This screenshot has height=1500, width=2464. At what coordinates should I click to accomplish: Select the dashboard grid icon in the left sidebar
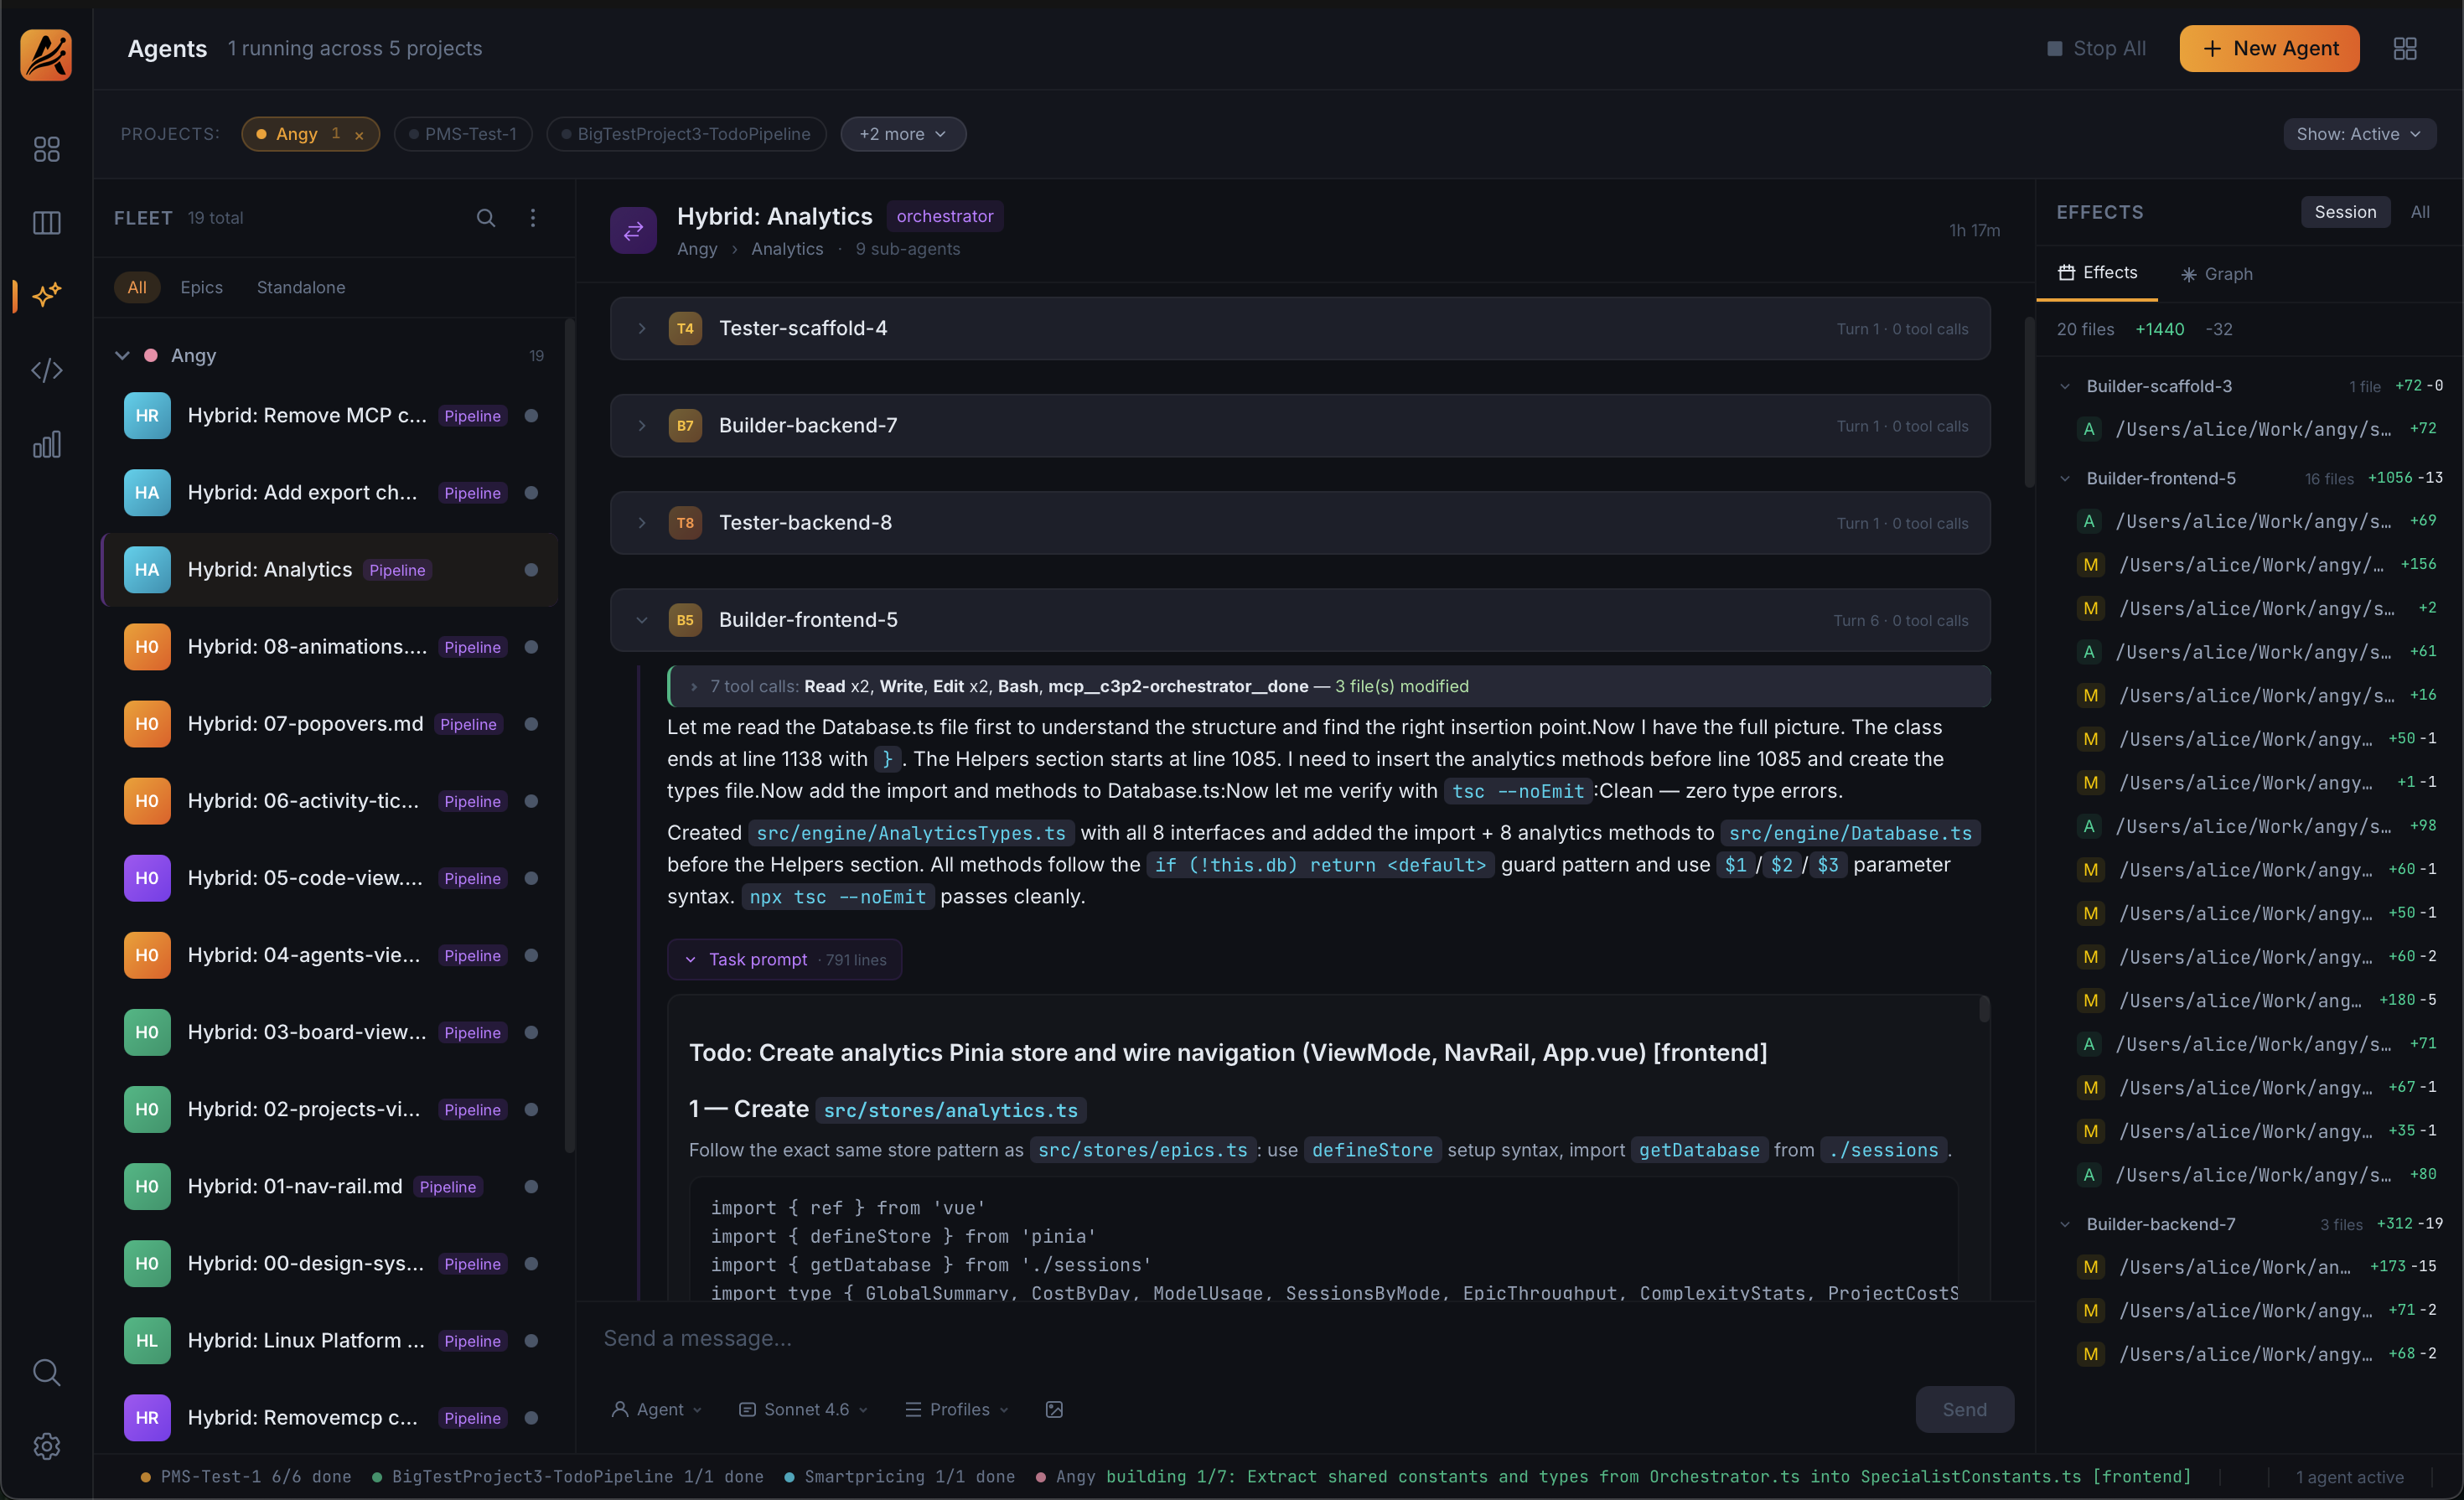pos(46,149)
